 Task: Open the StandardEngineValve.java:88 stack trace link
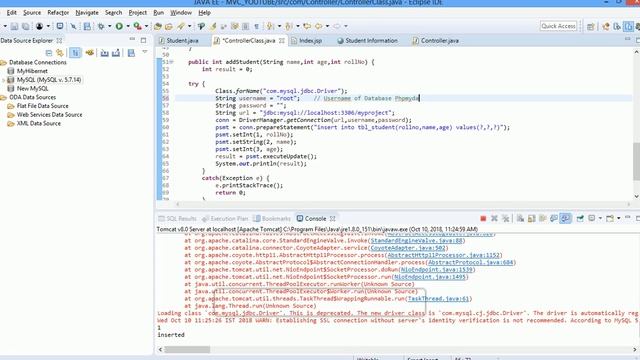[x=417, y=241]
